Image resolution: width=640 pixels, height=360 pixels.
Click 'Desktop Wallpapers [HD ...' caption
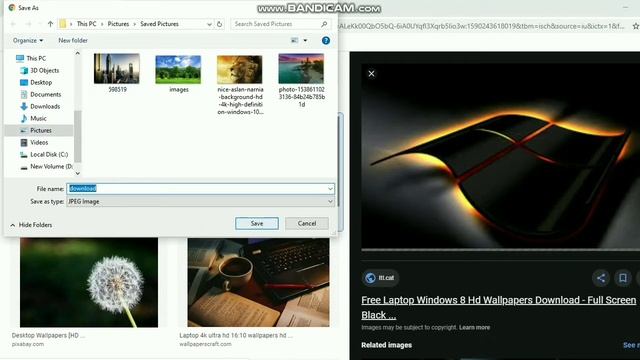coord(48,336)
